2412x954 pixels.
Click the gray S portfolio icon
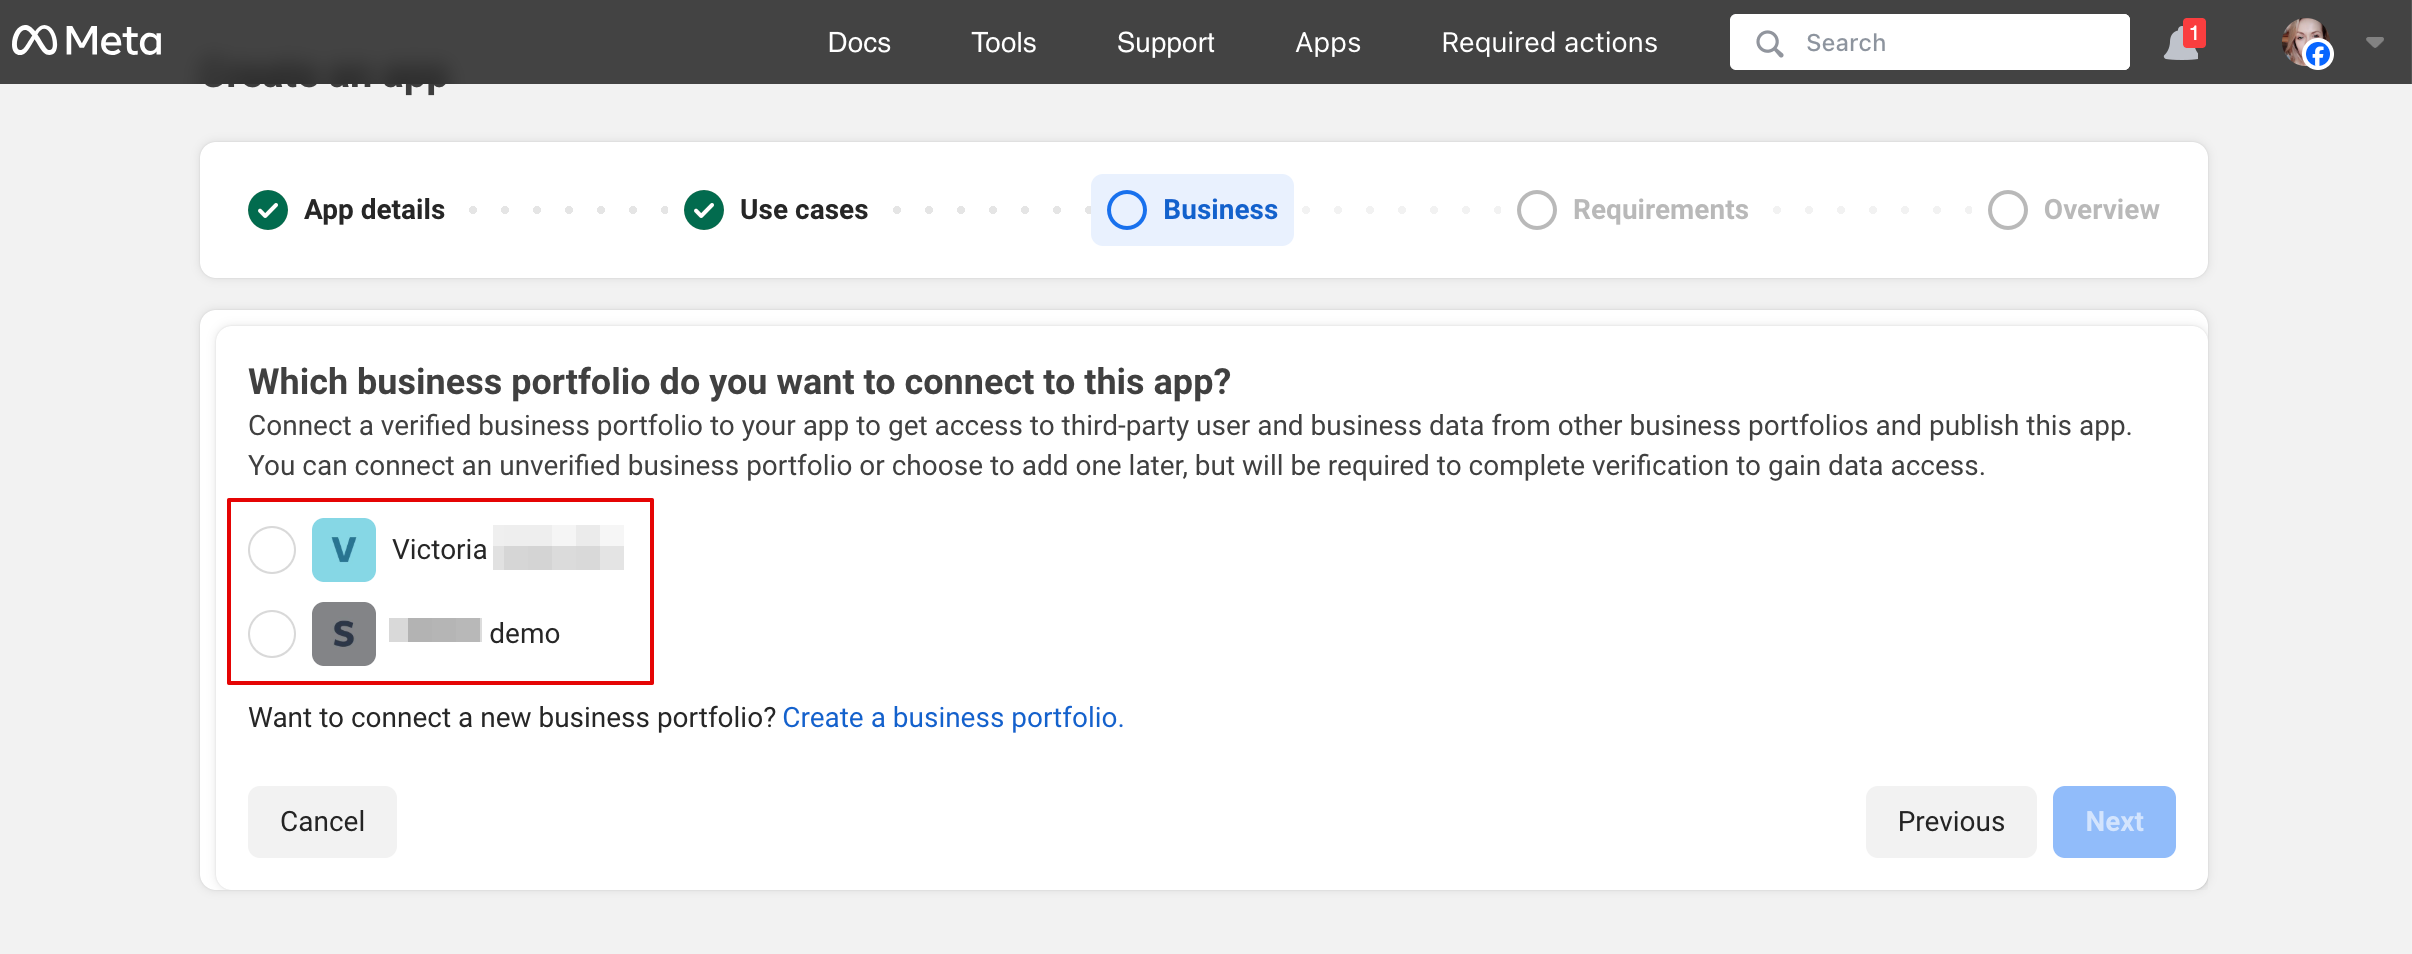343,634
